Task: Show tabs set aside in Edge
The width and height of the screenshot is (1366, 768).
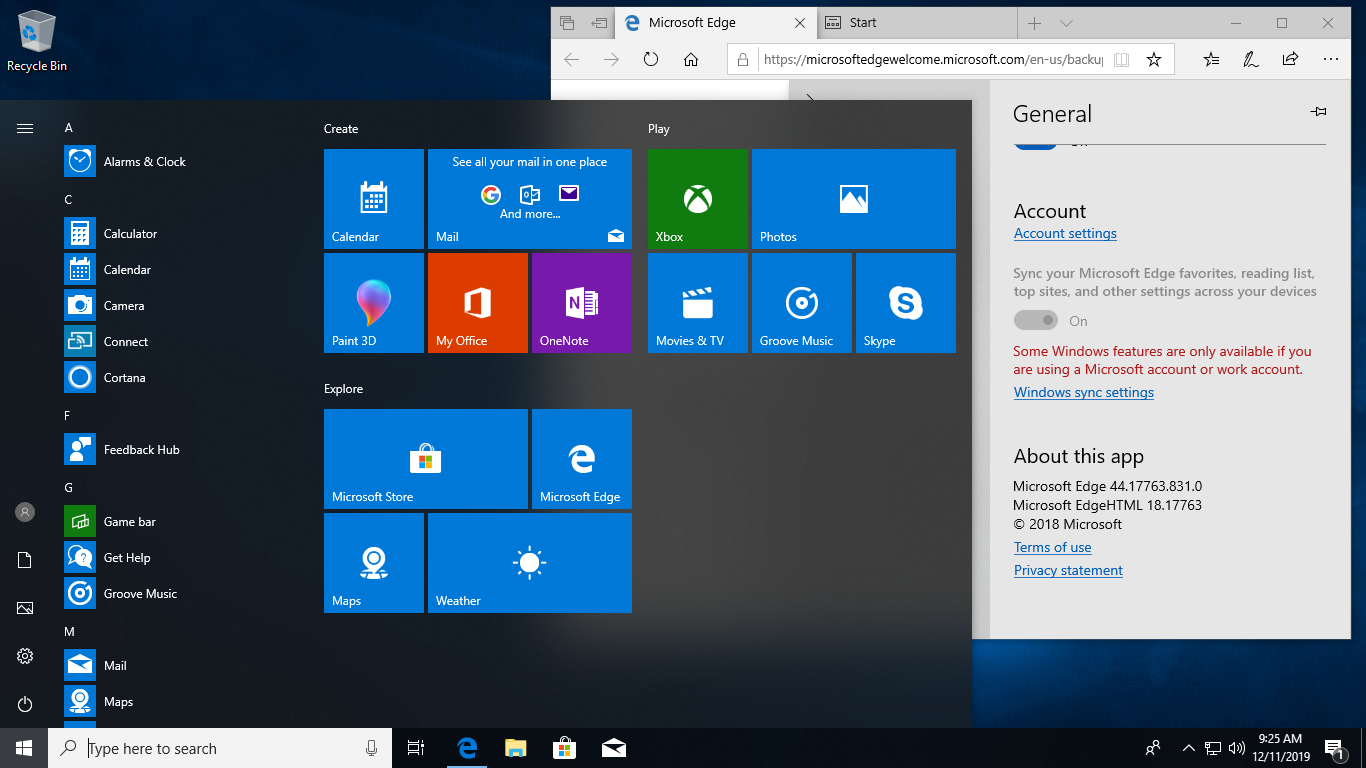Action: click(x=567, y=23)
